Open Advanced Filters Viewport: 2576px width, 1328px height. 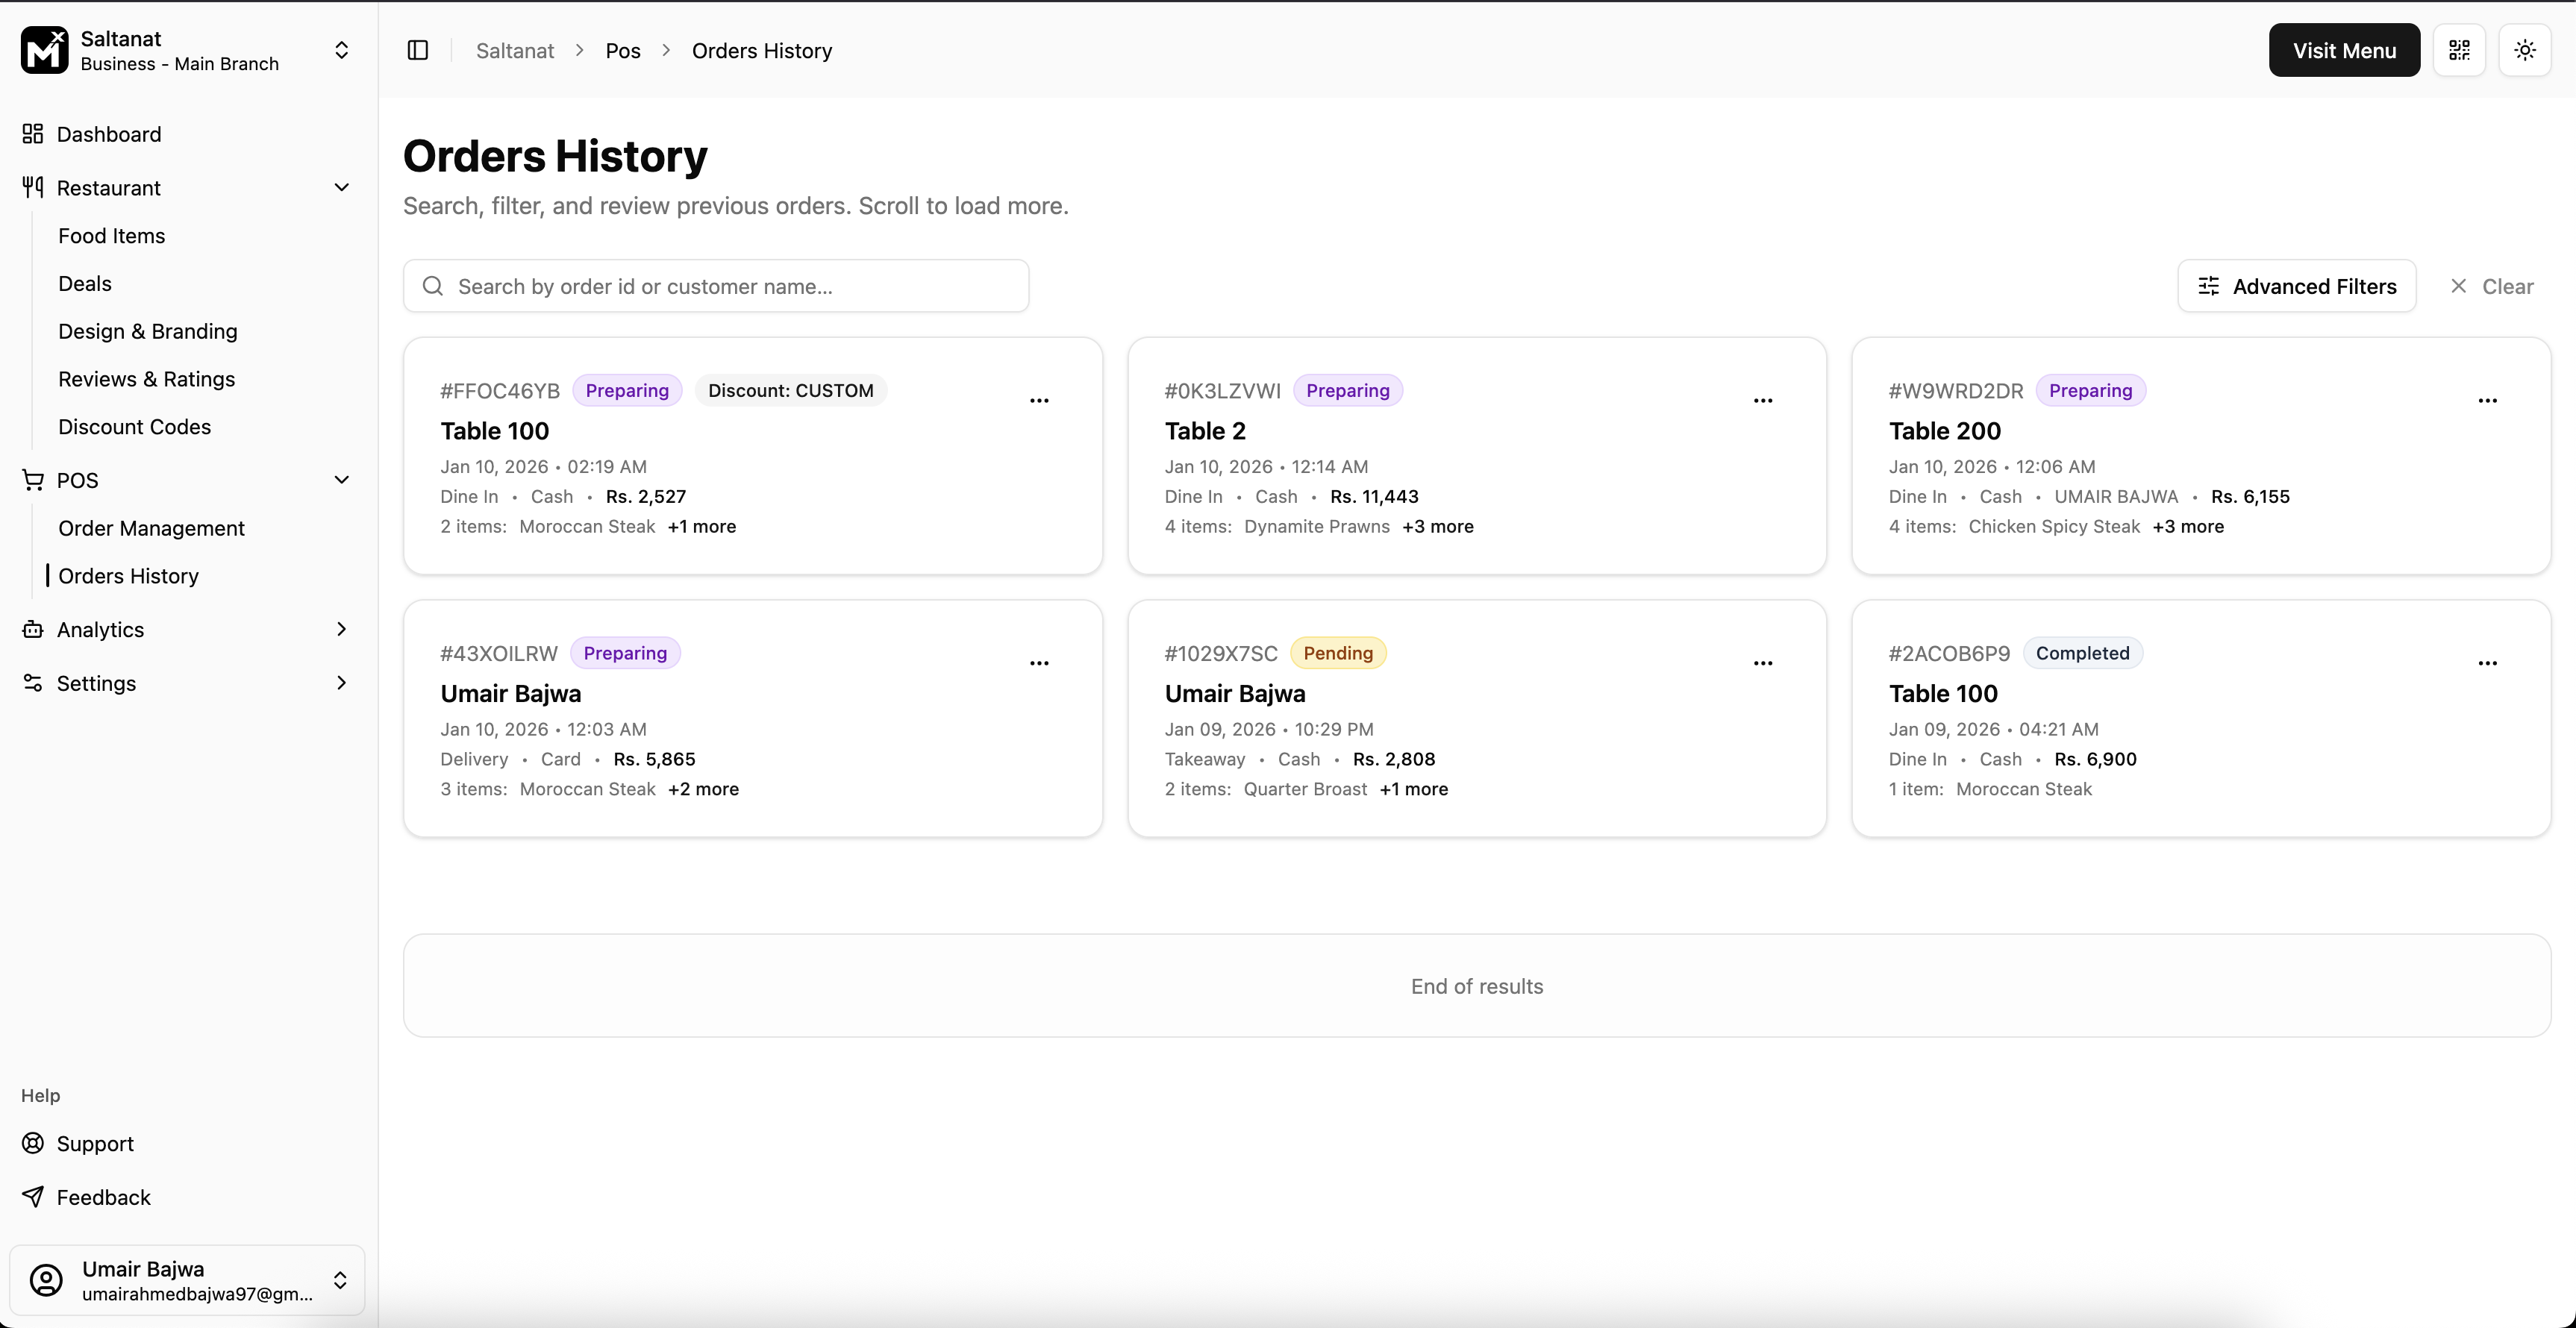[2296, 286]
